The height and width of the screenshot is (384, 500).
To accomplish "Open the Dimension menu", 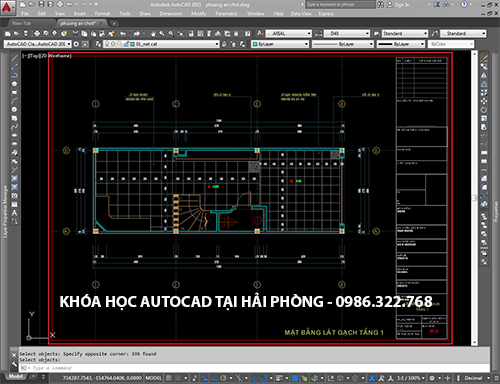I will coord(171,14).
